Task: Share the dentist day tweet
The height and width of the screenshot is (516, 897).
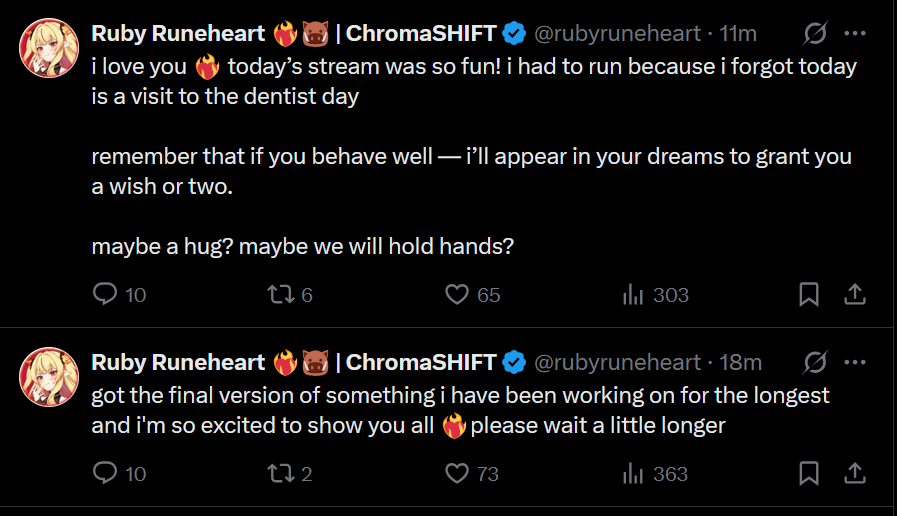Action: 855,295
